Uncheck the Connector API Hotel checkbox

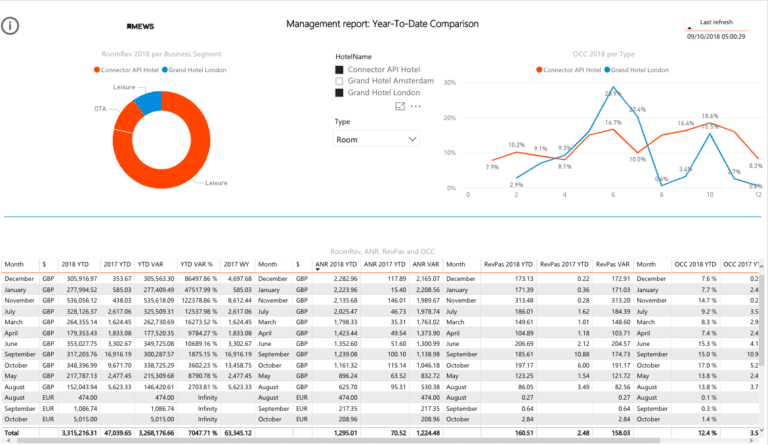click(339, 70)
